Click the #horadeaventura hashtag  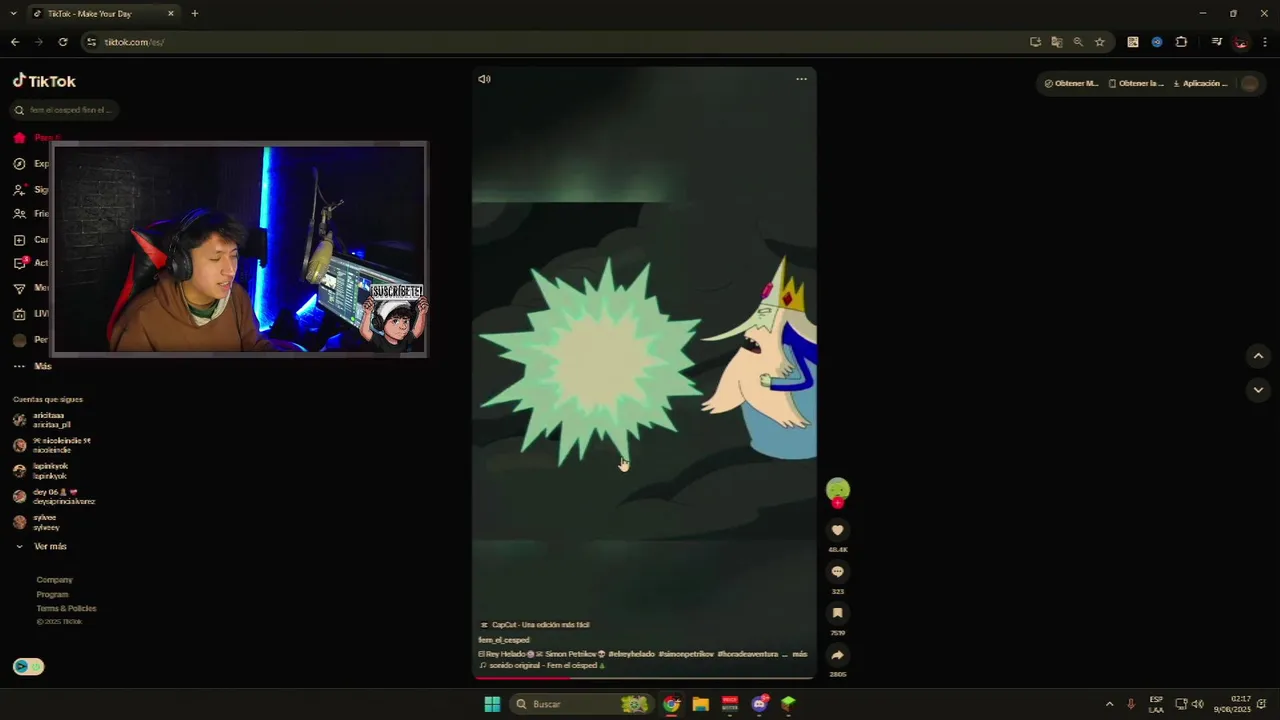747,654
